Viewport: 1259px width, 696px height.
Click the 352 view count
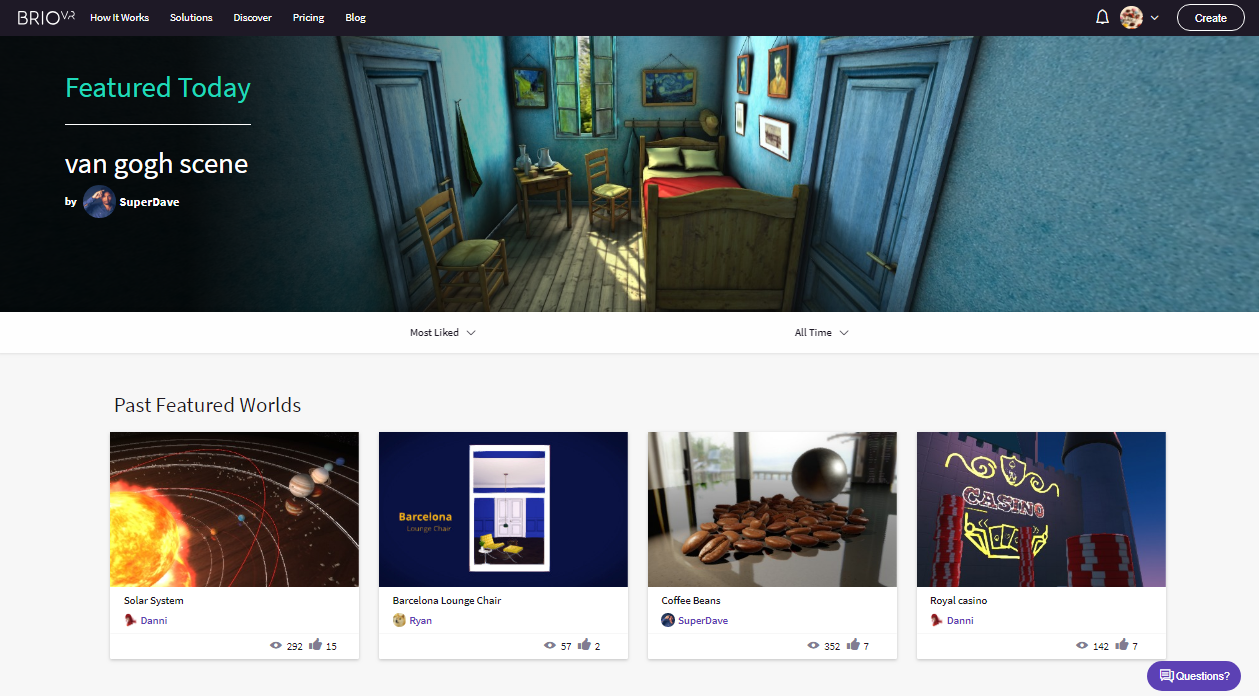point(833,647)
